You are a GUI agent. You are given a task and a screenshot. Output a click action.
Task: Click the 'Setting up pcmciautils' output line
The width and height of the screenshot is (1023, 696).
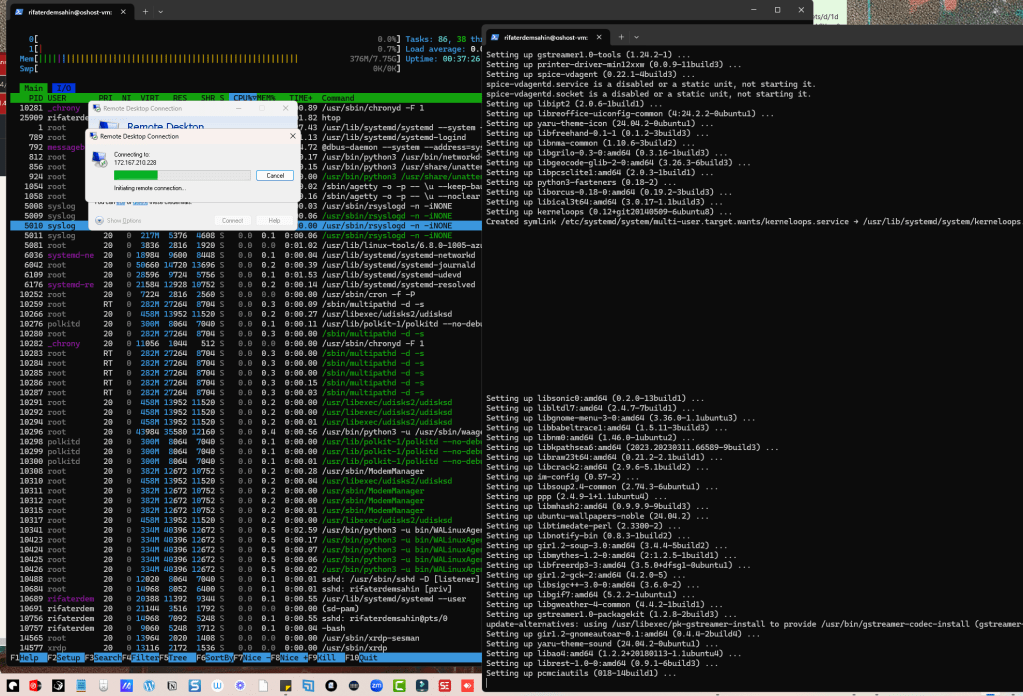coord(581,673)
